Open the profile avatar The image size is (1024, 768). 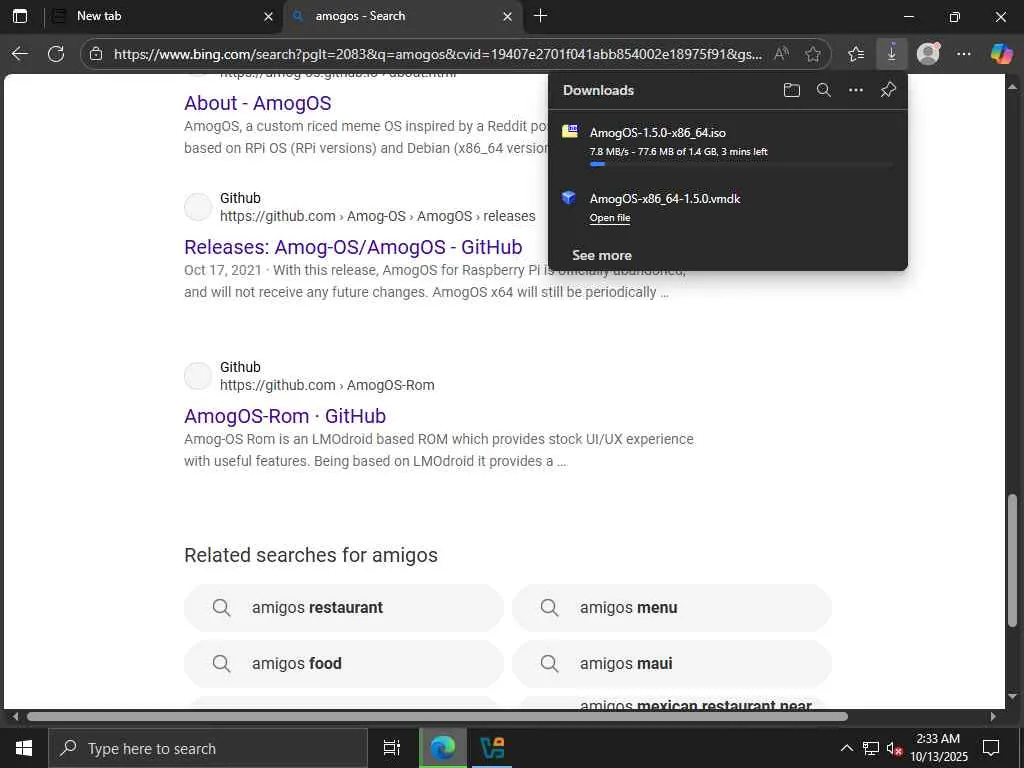point(928,54)
